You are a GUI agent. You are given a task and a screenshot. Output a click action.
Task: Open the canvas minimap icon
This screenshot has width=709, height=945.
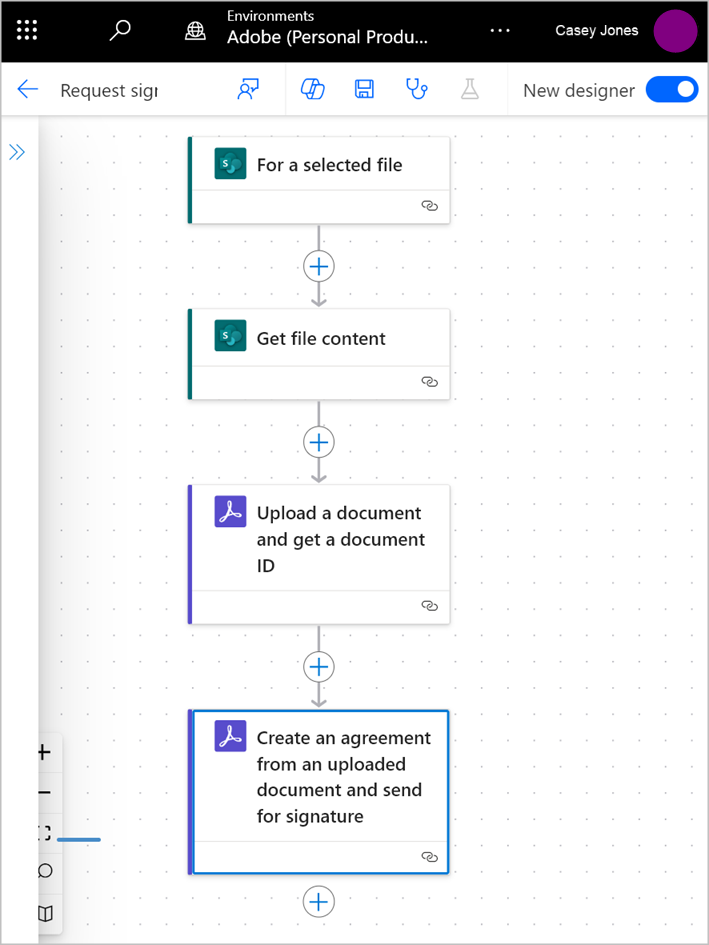pyautogui.click(x=43, y=914)
